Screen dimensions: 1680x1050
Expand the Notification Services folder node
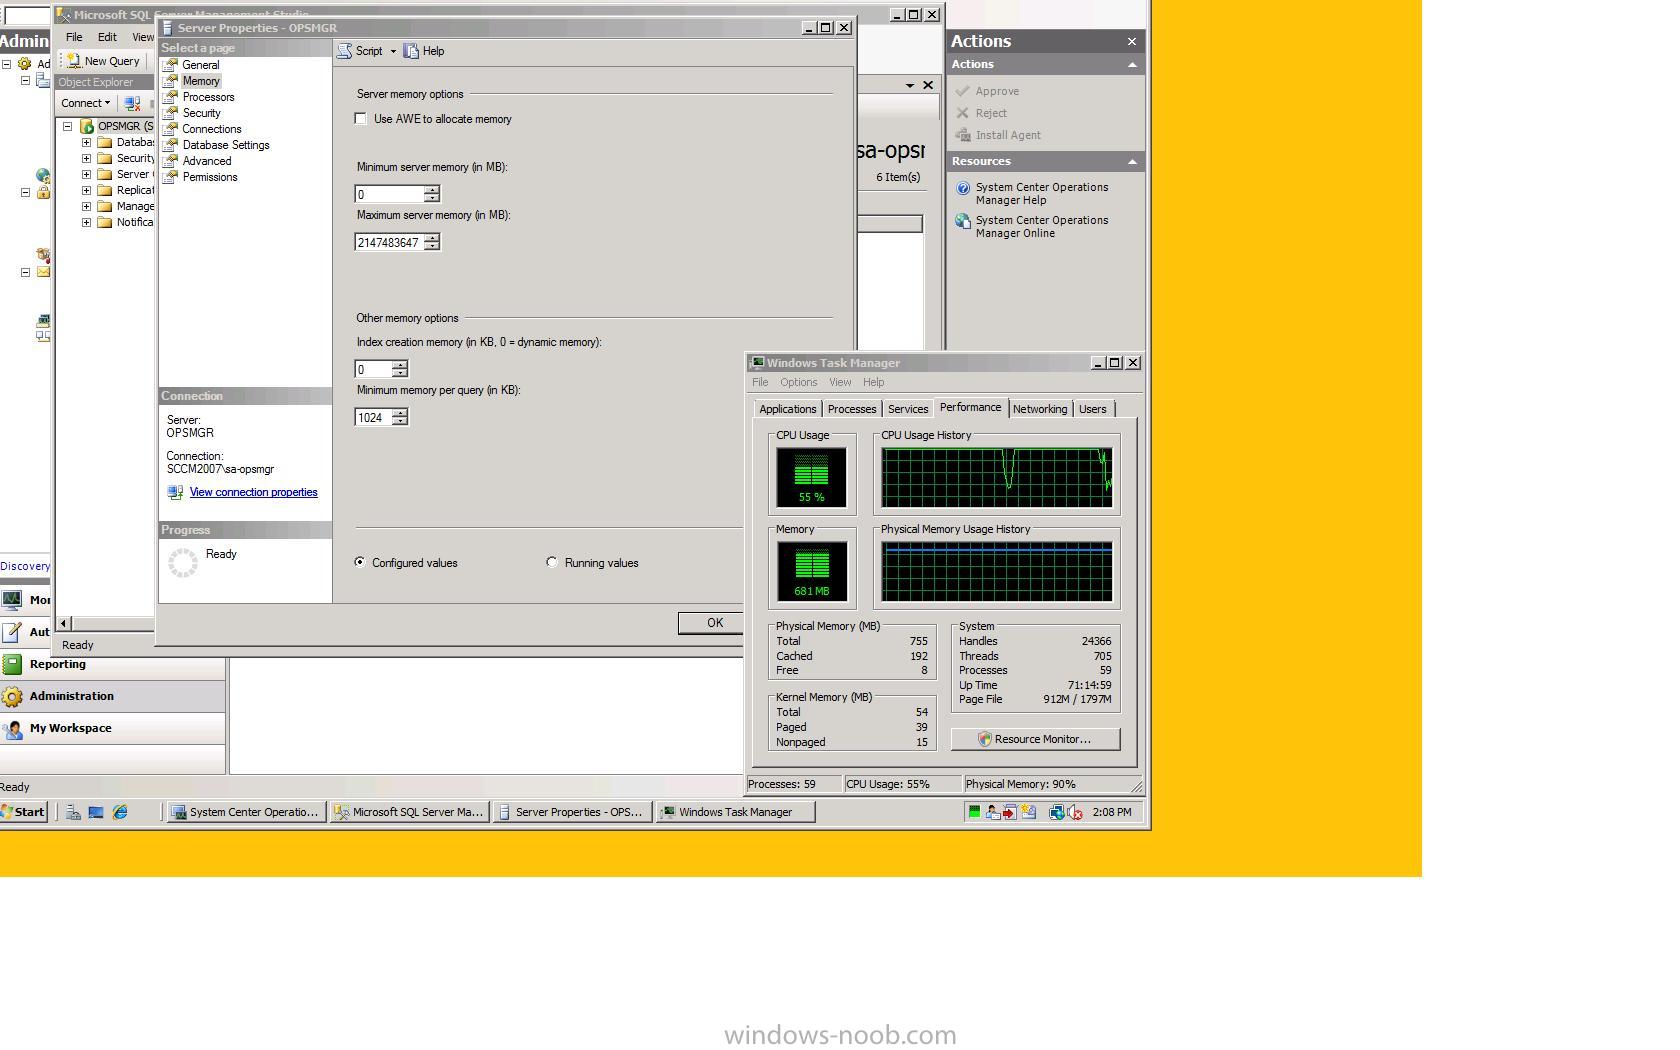point(87,223)
